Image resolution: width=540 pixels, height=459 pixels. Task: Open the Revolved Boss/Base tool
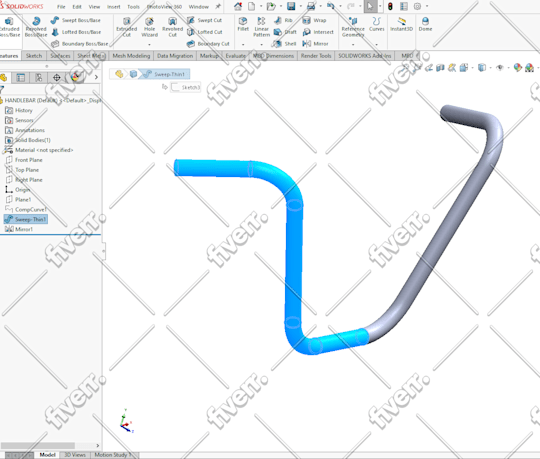click(x=36, y=27)
